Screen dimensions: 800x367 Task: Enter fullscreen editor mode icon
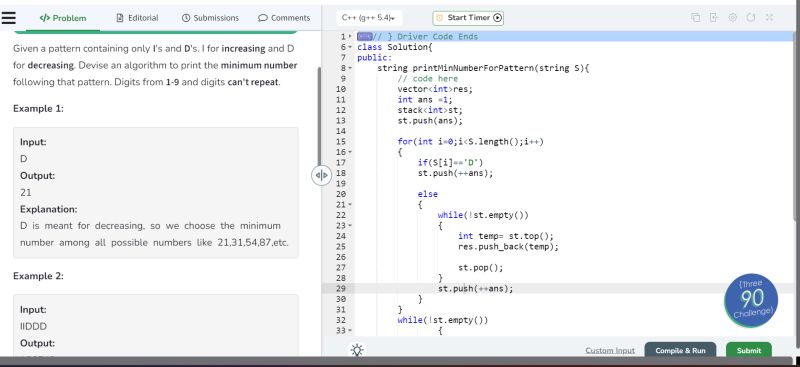tap(769, 17)
